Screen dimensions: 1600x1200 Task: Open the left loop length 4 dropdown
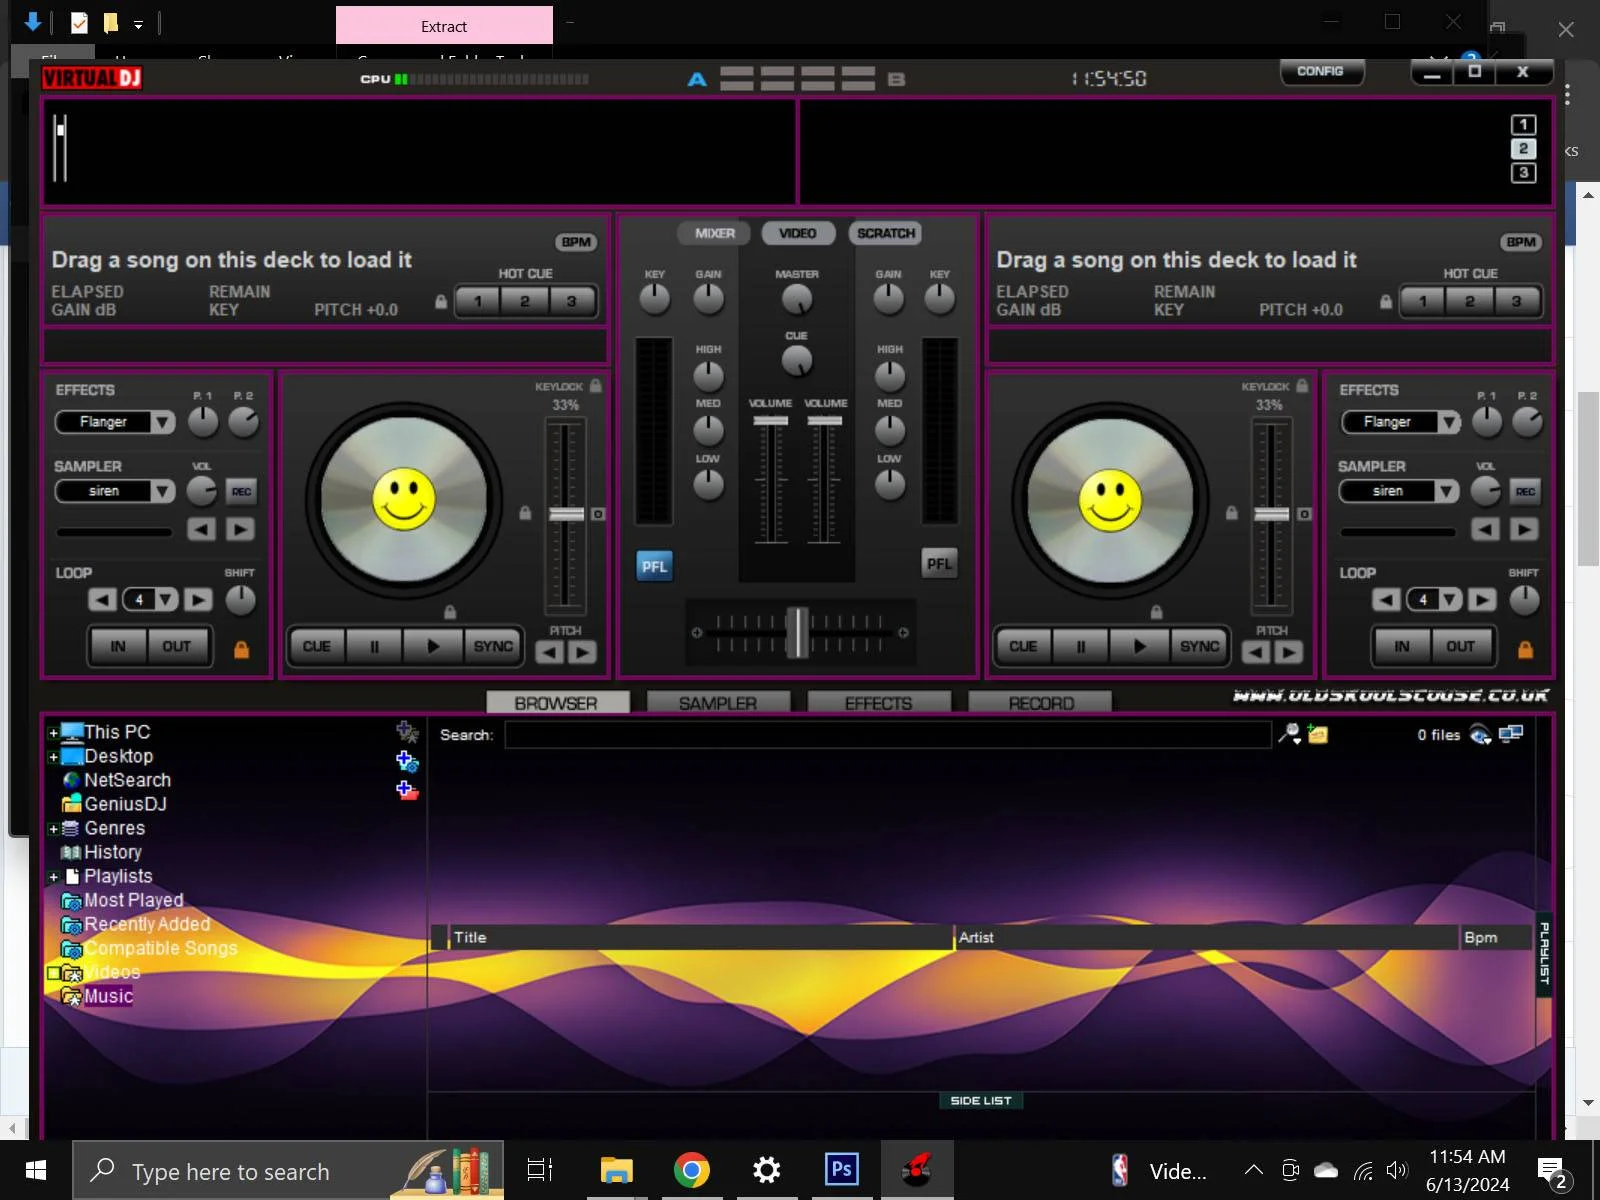click(x=165, y=600)
